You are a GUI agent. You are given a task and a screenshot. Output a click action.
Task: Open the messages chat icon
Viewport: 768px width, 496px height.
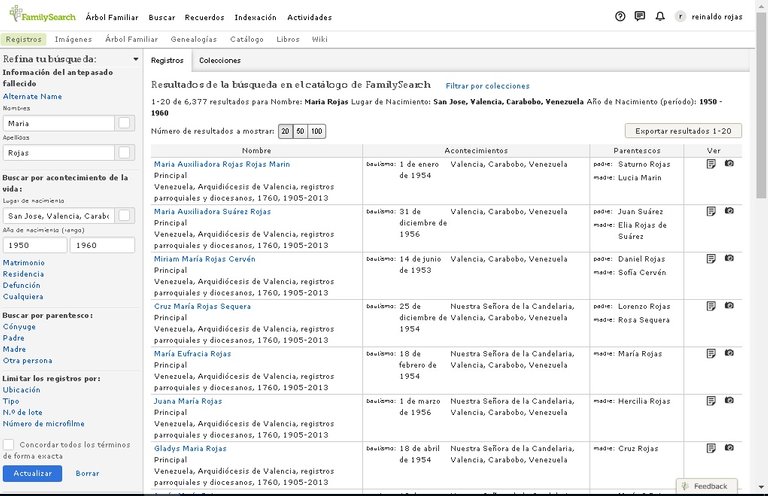tap(640, 16)
